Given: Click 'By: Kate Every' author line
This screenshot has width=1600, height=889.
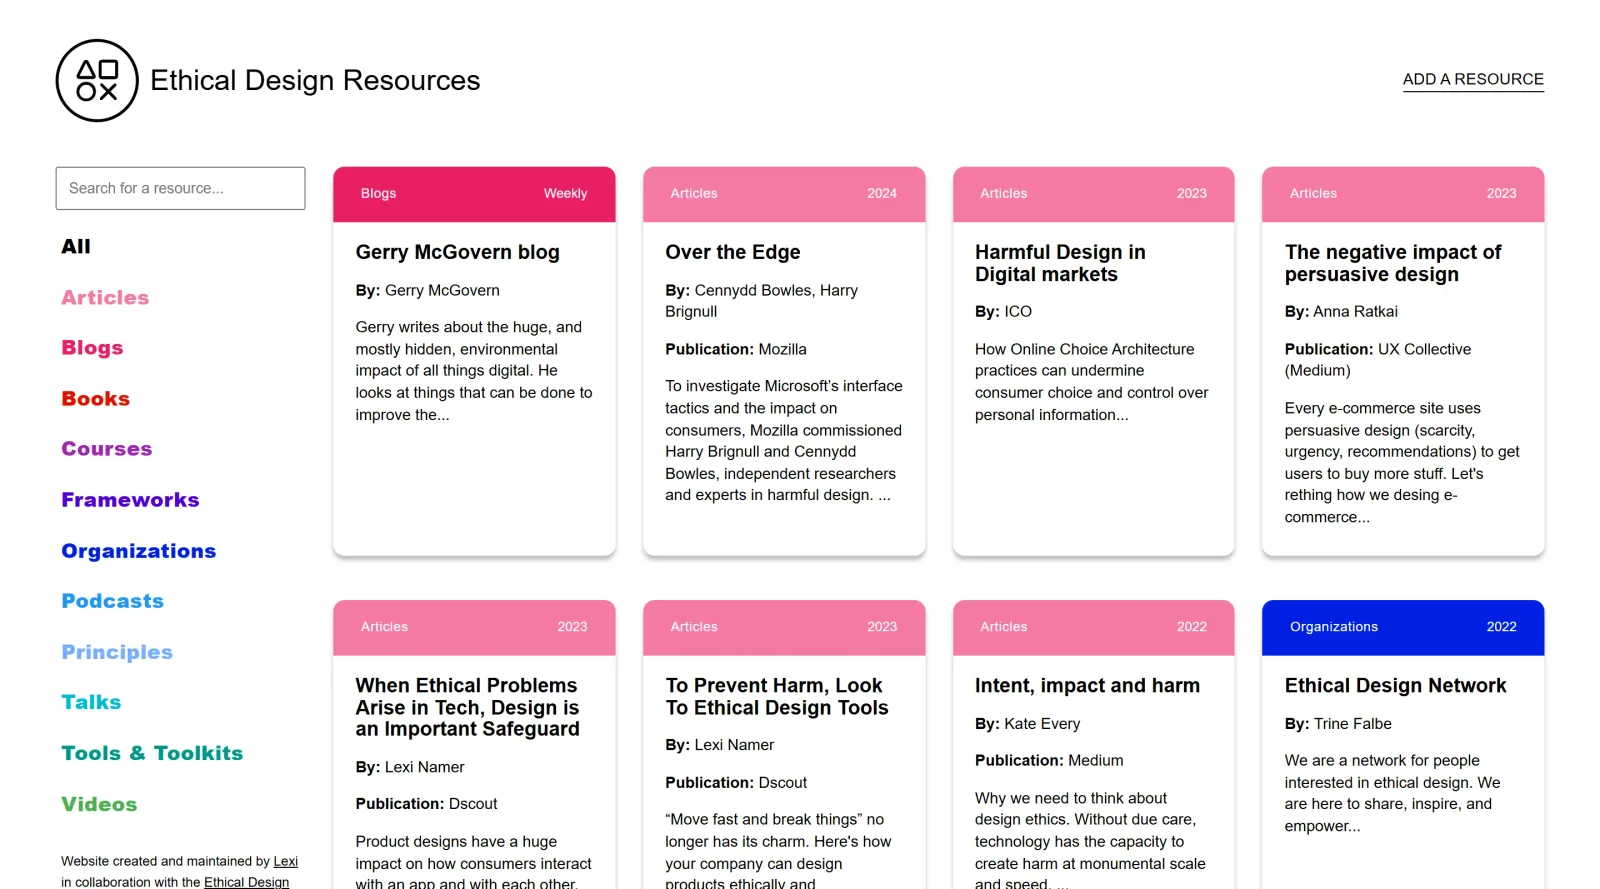Looking at the screenshot, I should coord(1028,723).
